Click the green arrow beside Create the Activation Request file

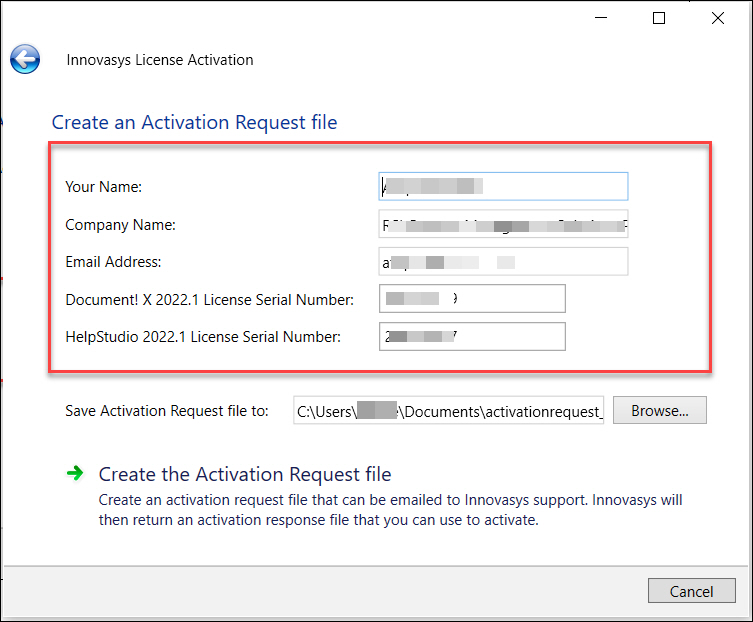point(75,474)
